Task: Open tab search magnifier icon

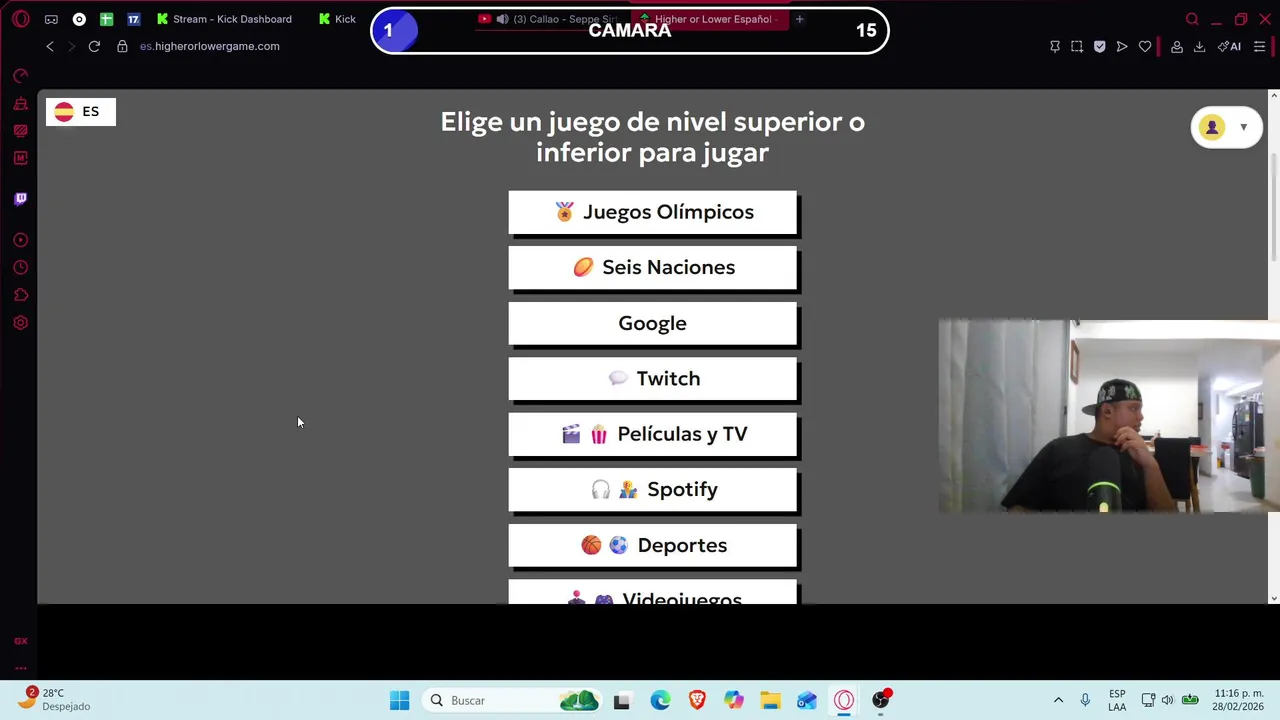Action: coord(1192,19)
